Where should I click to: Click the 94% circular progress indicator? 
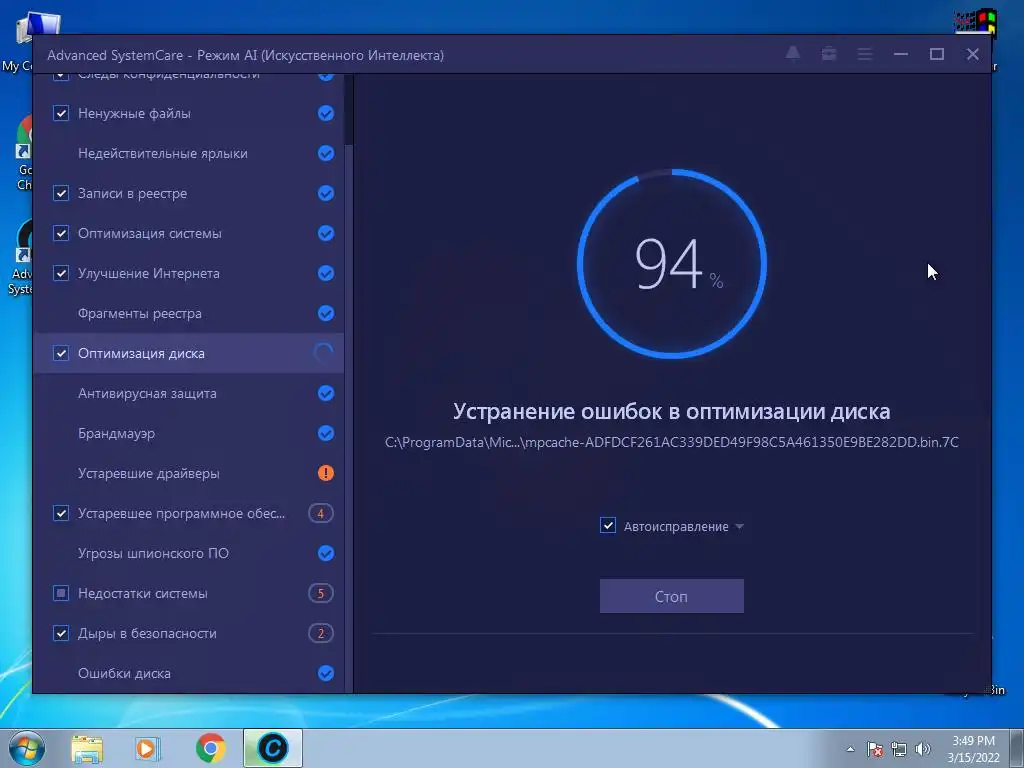tap(672, 264)
